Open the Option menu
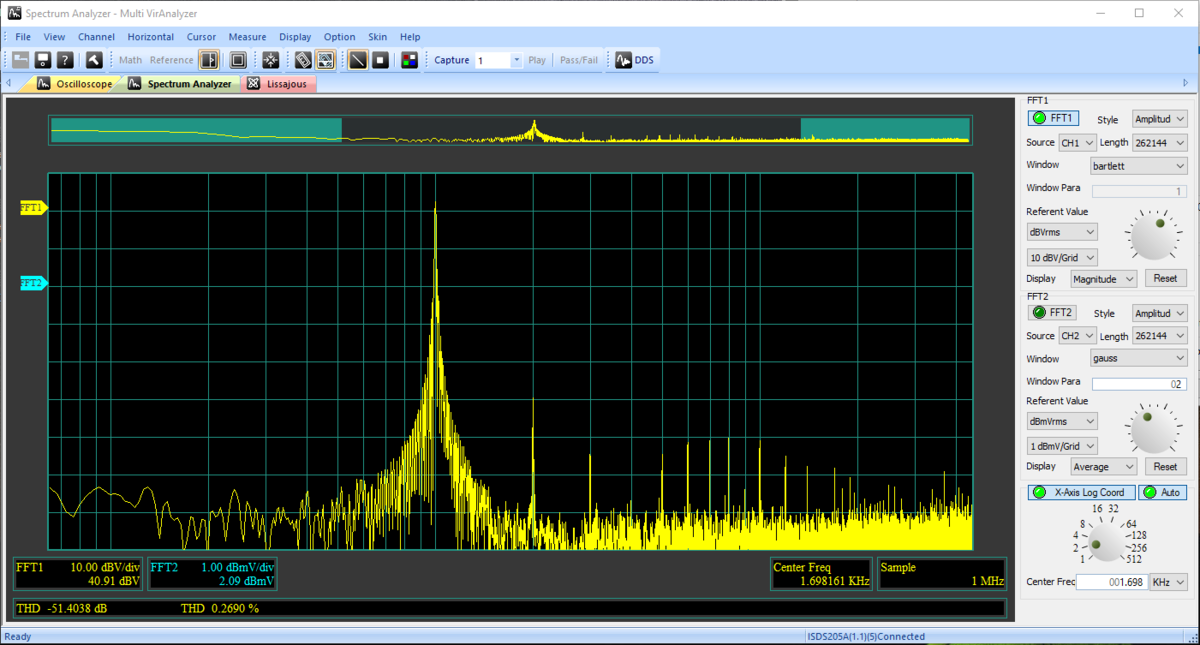The image size is (1200, 645). click(x=340, y=37)
